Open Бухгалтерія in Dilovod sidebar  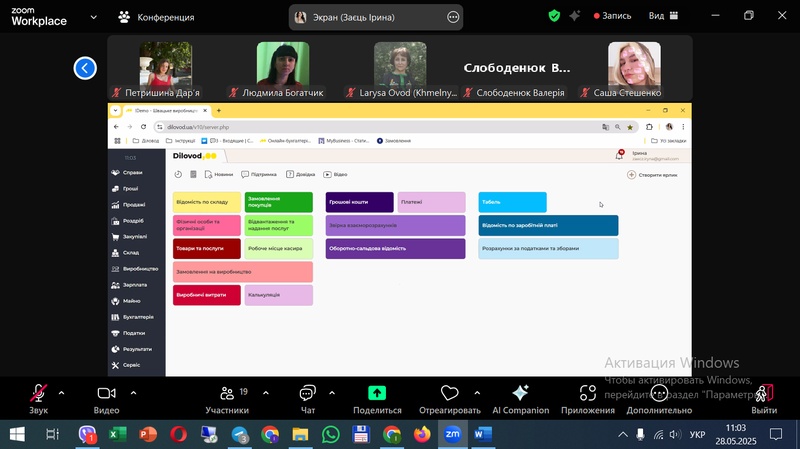133,317
